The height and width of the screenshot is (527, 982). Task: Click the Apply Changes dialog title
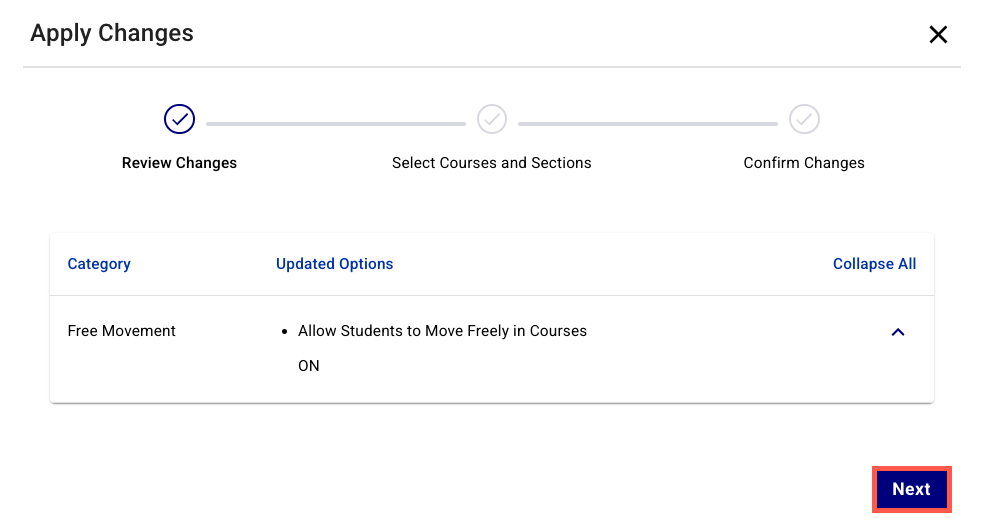point(112,33)
